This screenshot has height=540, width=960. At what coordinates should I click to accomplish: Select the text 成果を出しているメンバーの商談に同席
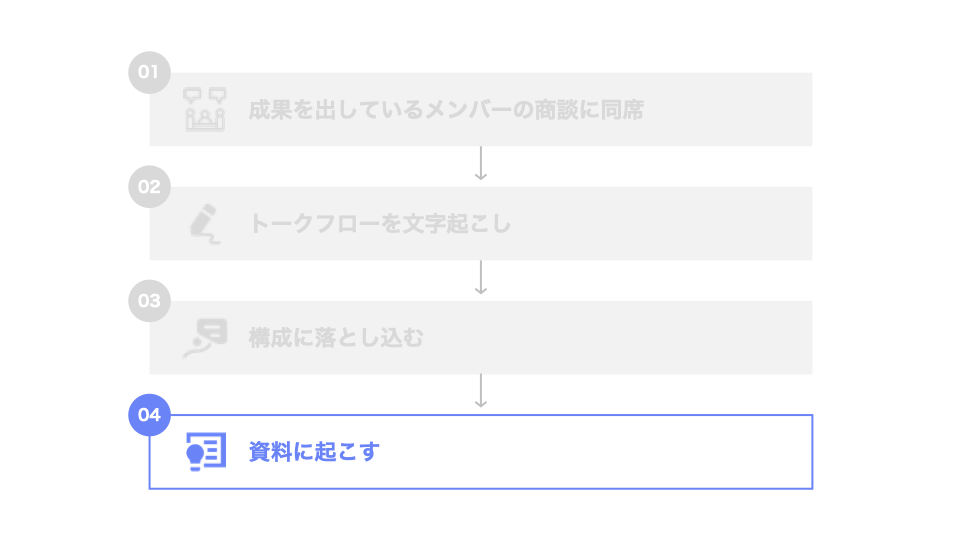446,110
